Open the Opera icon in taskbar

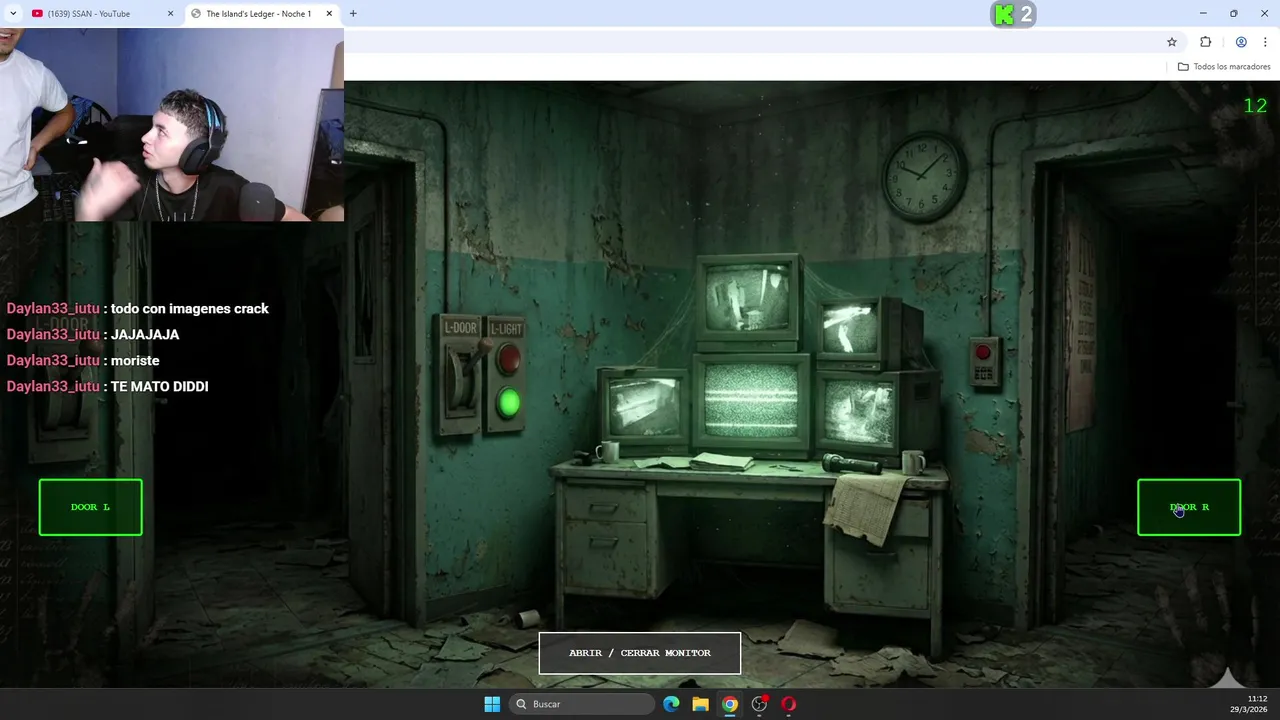coord(788,704)
